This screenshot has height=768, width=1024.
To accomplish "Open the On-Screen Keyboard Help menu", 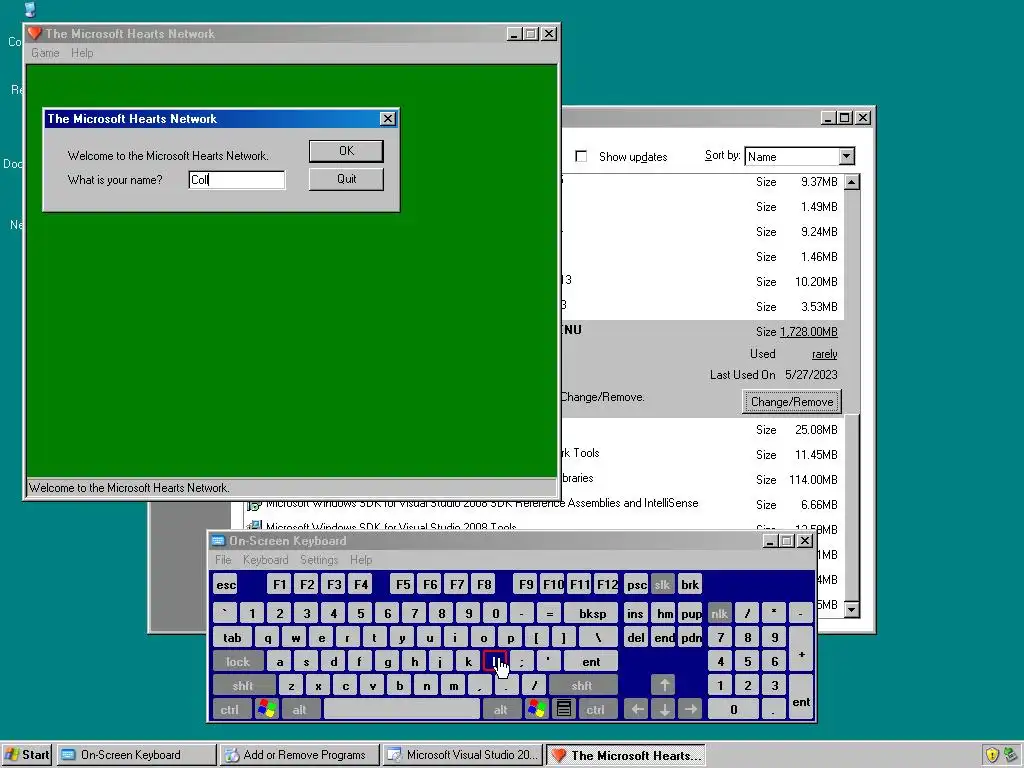I will (x=360, y=560).
